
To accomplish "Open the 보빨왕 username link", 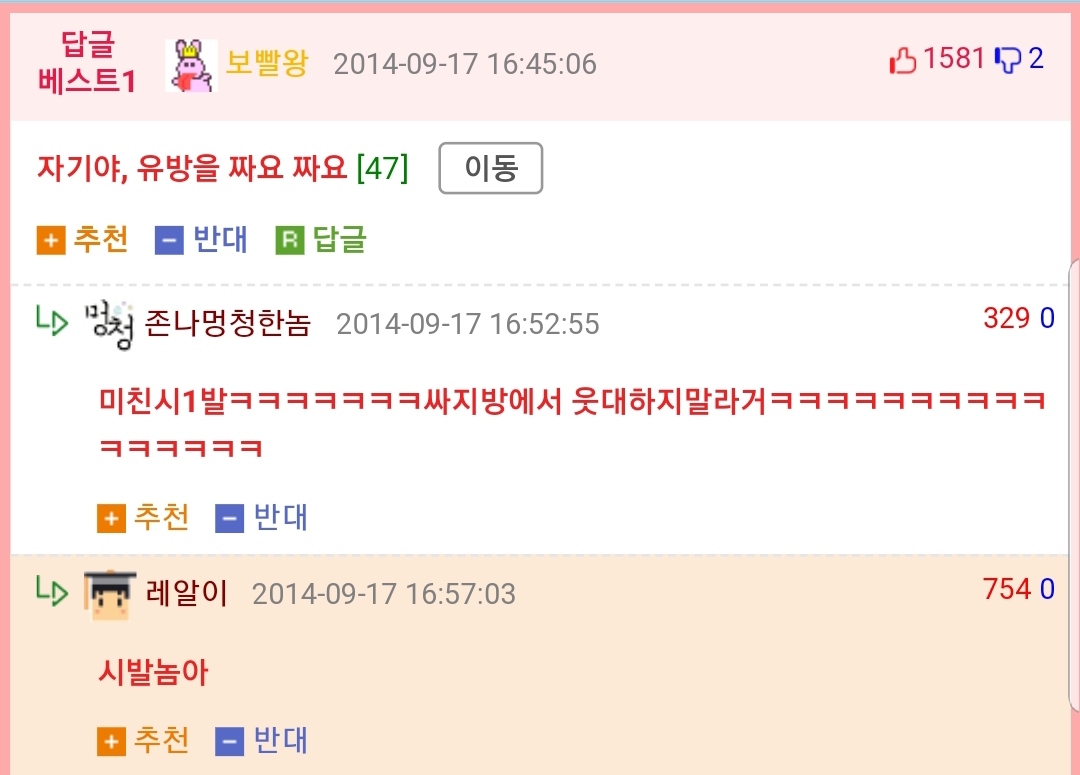I will click(x=267, y=63).
